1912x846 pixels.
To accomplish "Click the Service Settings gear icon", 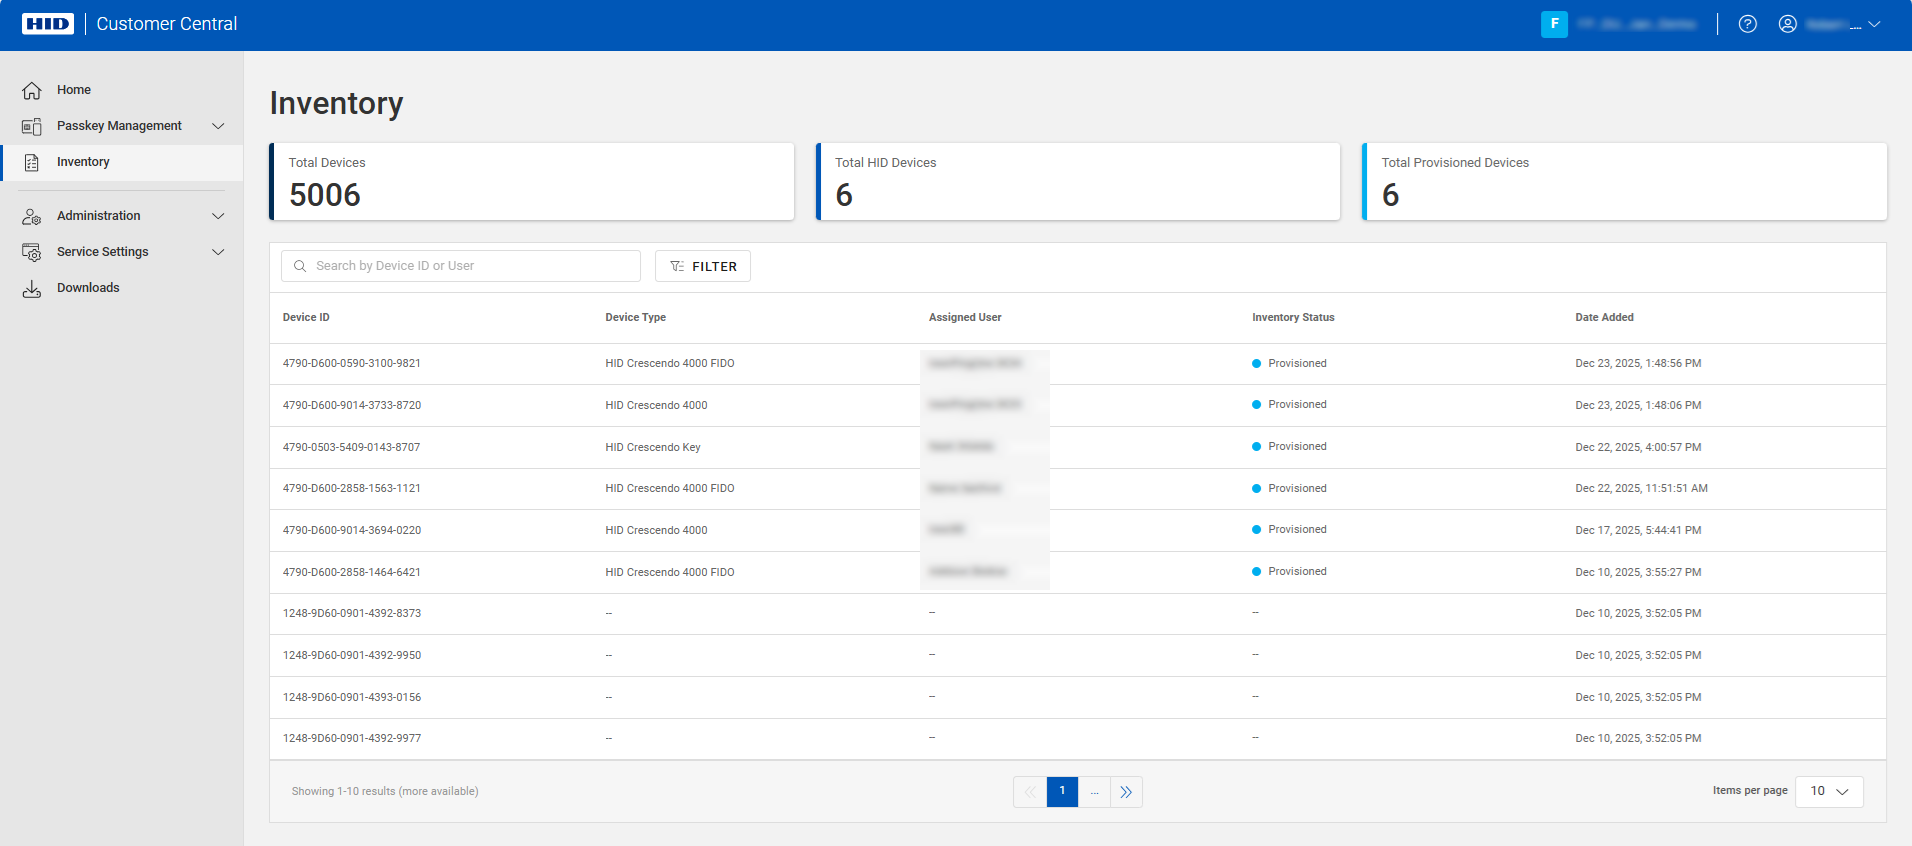I will (x=32, y=252).
